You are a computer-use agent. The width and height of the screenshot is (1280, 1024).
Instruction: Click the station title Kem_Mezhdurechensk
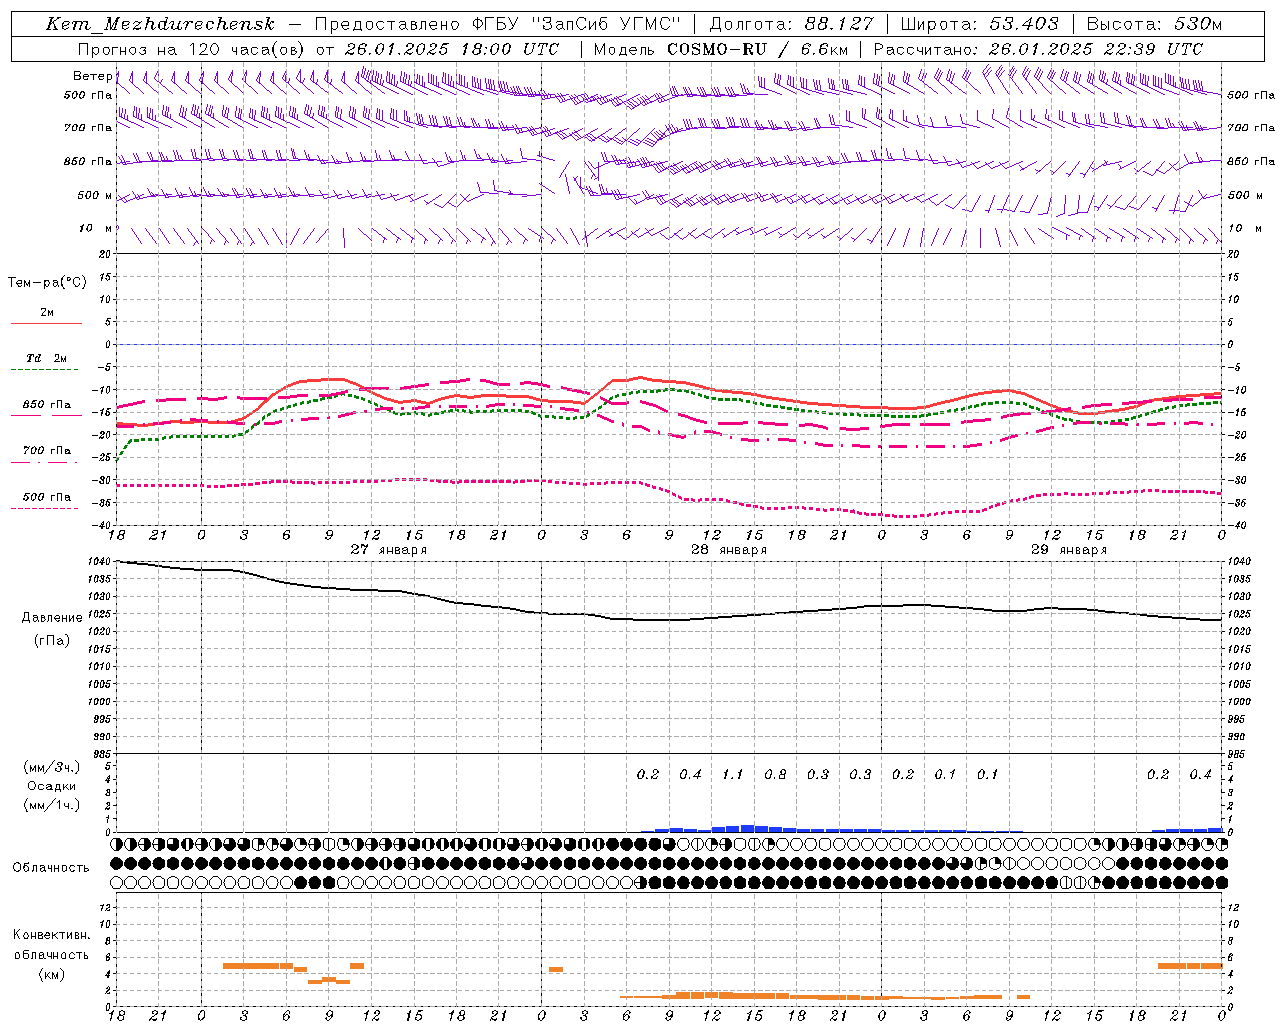click(160, 24)
